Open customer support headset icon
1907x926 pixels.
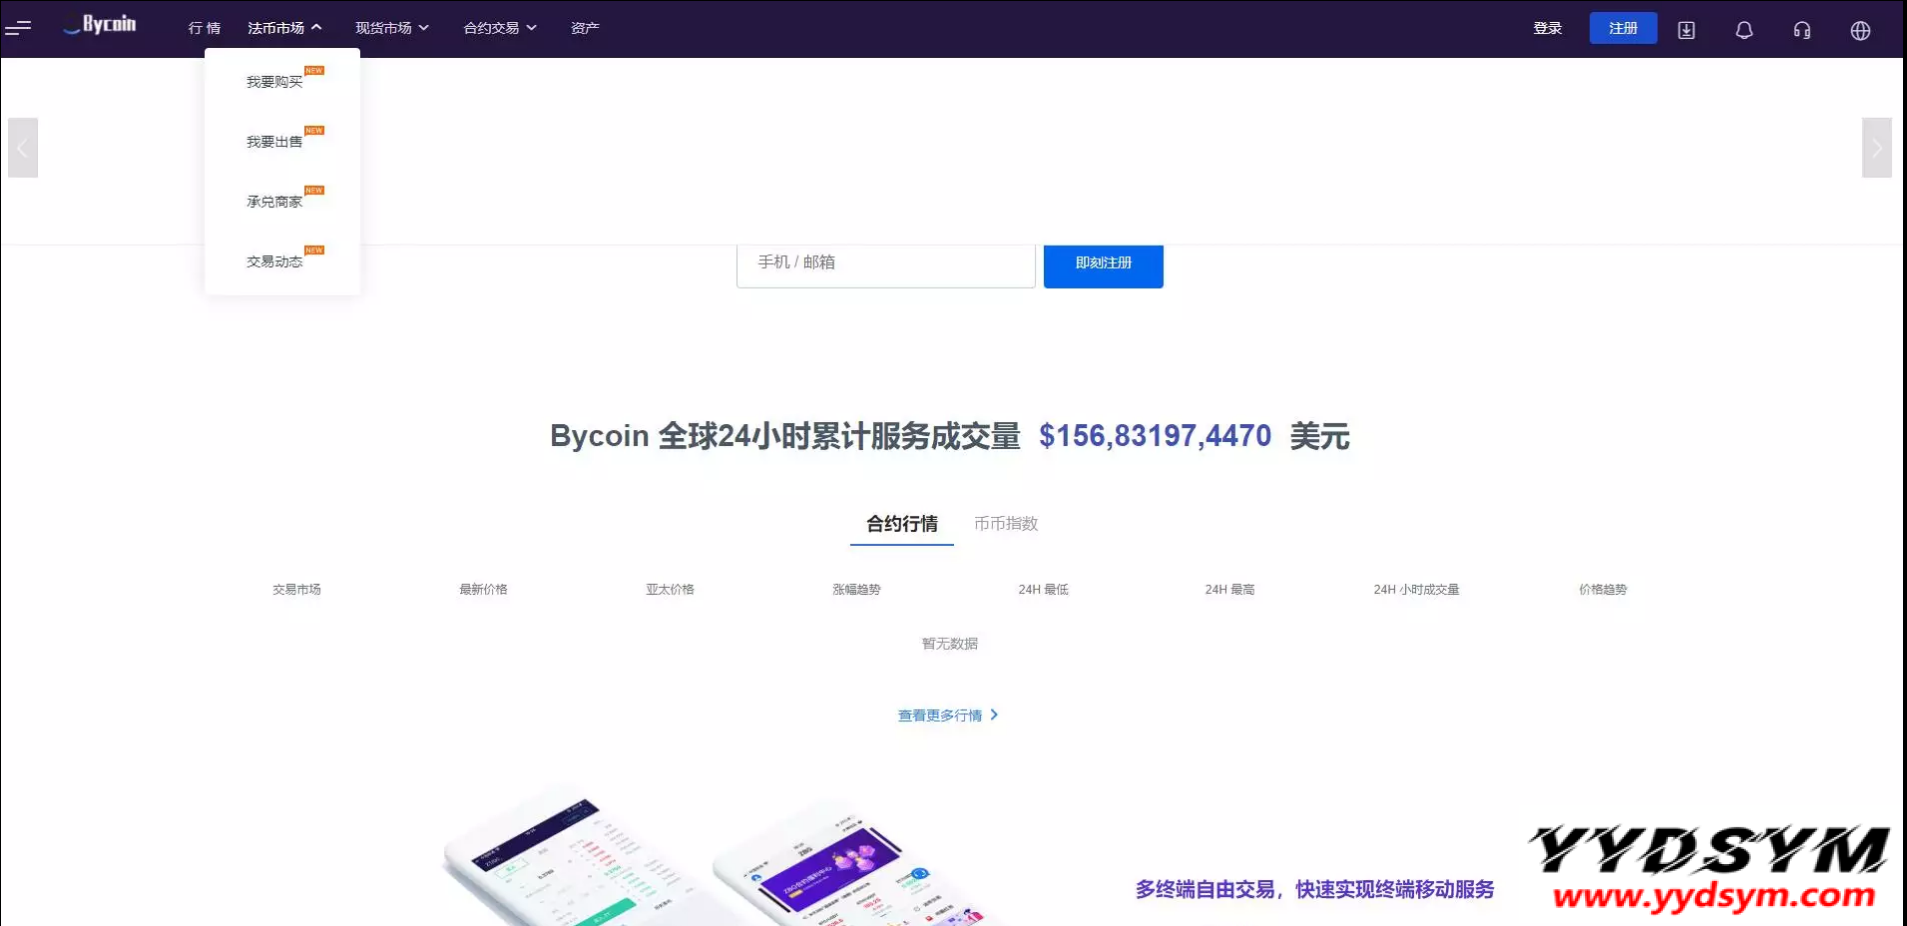(1802, 30)
